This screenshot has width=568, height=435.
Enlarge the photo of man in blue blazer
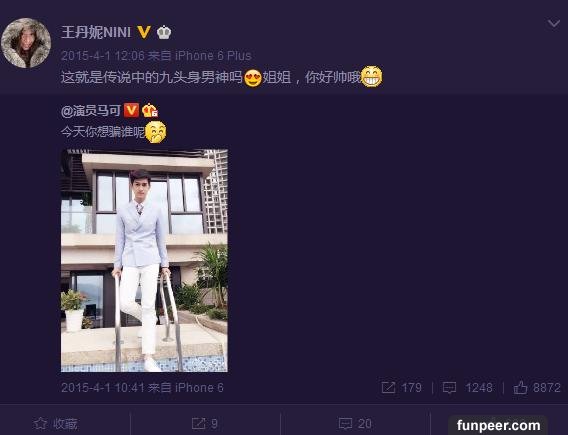(144, 260)
